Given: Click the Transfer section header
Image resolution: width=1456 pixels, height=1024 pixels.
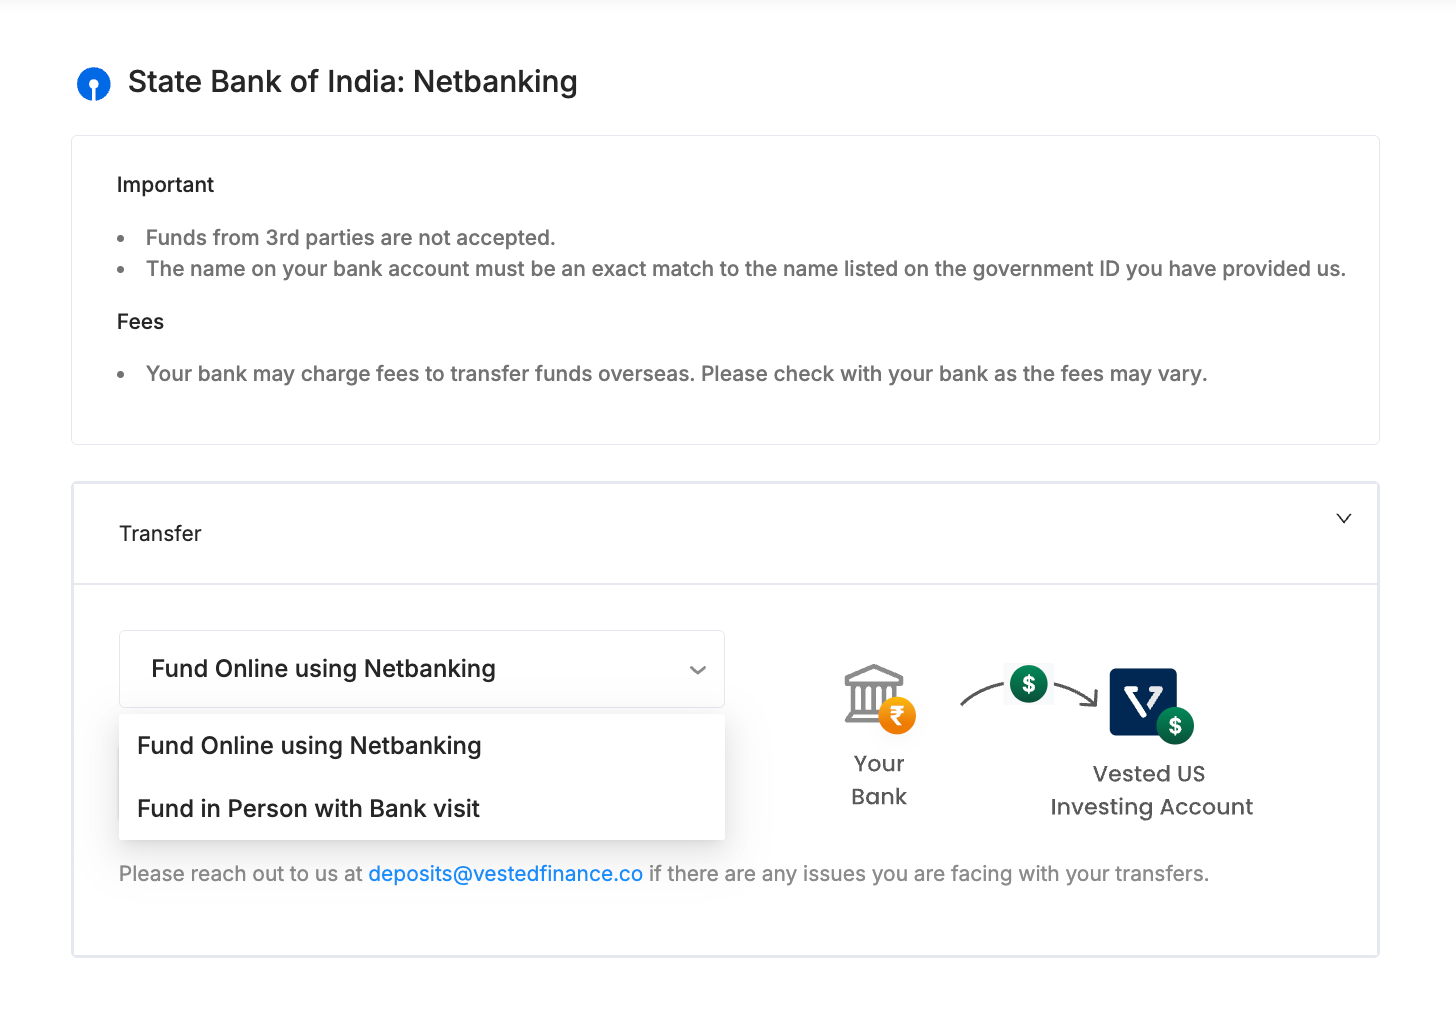Looking at the screenshot, I should (x=160, y=534).
